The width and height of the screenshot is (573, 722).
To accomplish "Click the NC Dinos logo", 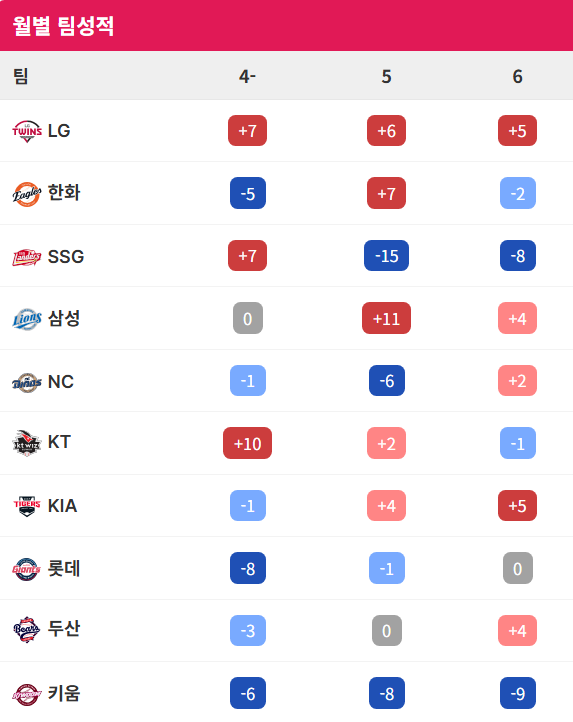I will click(x=27, y=382).
